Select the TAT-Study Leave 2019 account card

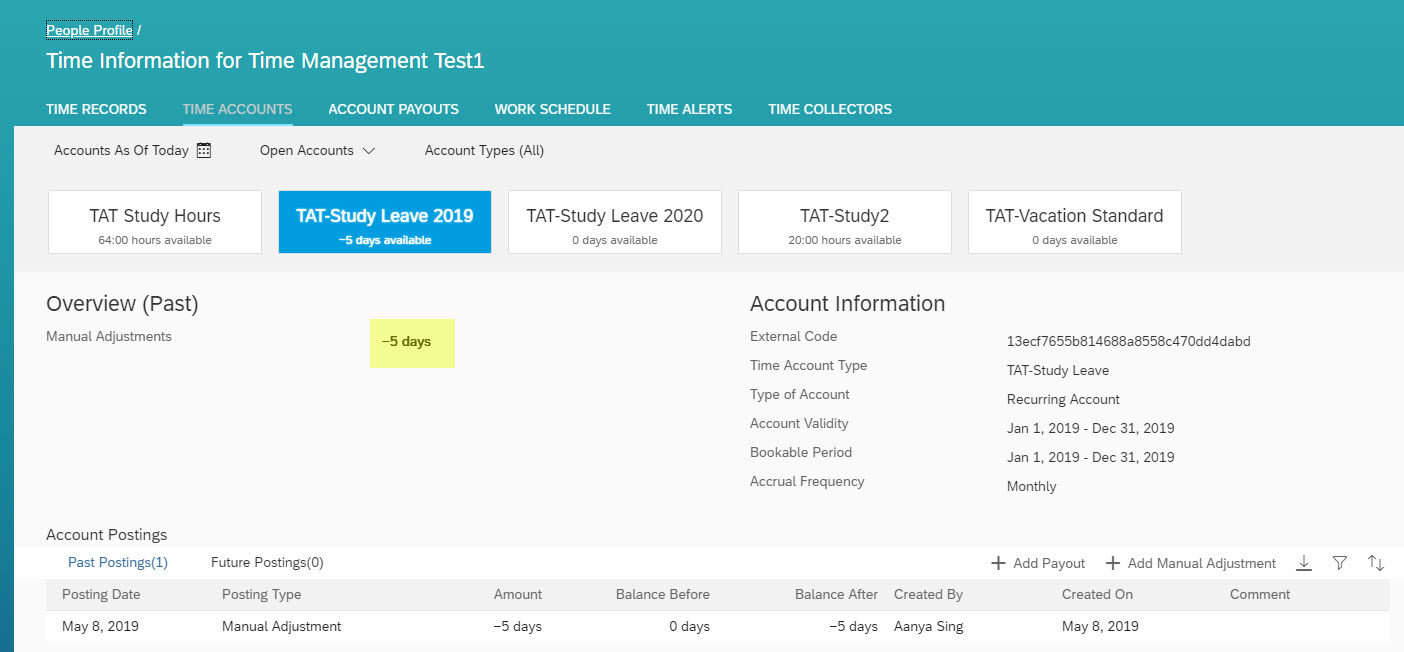[385, 222]
